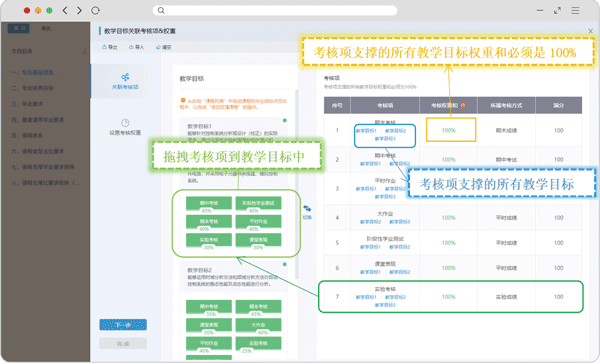The height and width of the screenshot is (364, 600).
Task: Click the 教学目标 panel vertical scrollbar
Action: [x=297, y=184]
